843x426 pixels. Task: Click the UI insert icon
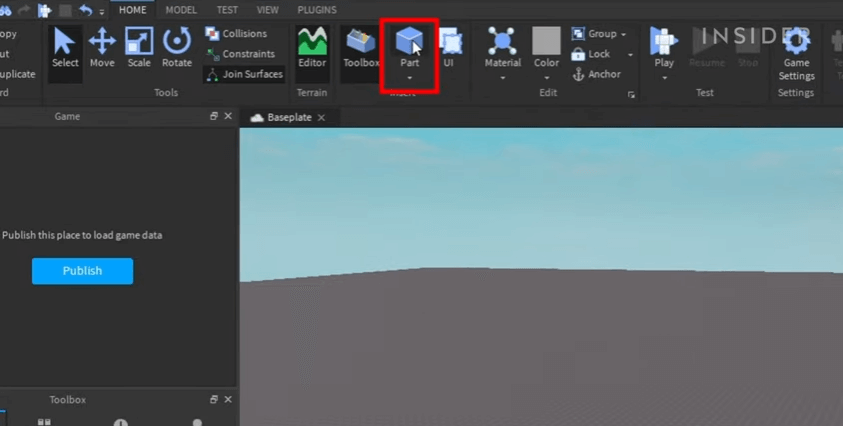point(449,47)
